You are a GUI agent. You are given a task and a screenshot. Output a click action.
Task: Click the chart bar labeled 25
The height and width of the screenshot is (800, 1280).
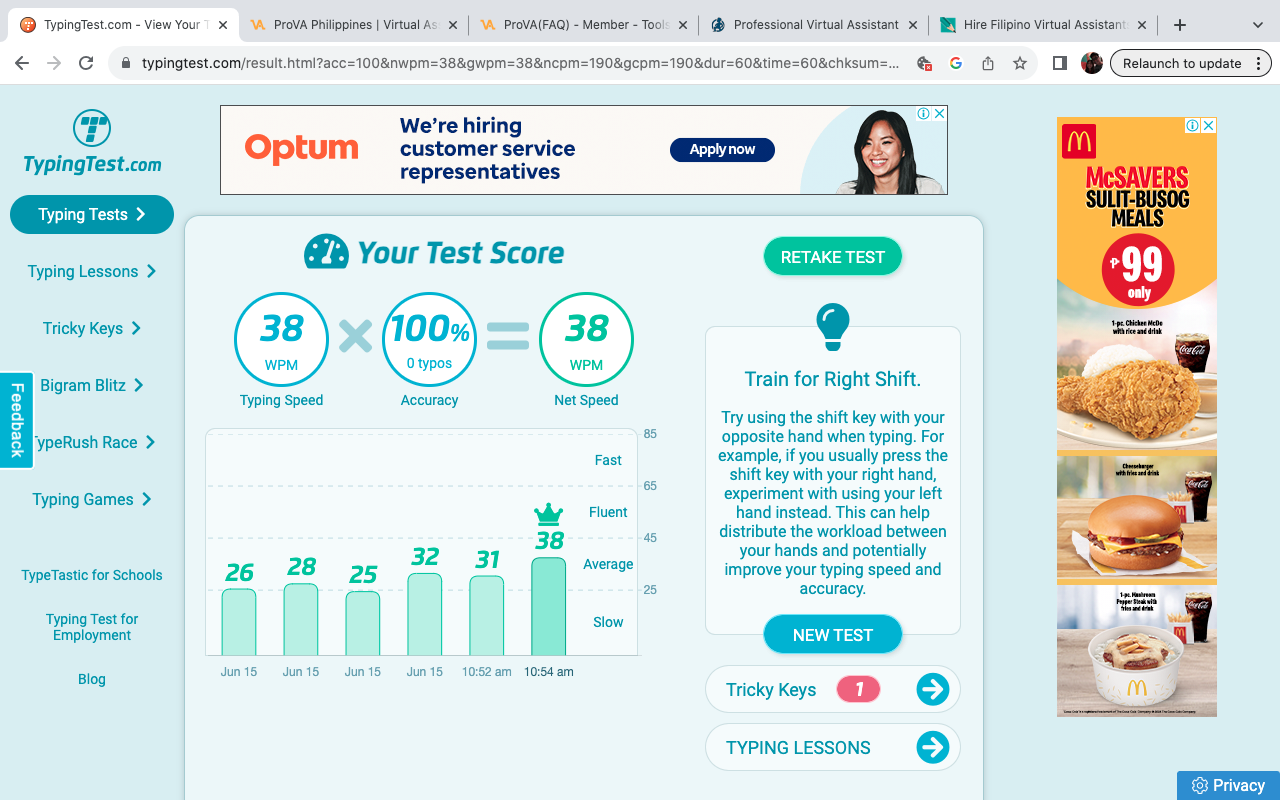pos(363,623)
